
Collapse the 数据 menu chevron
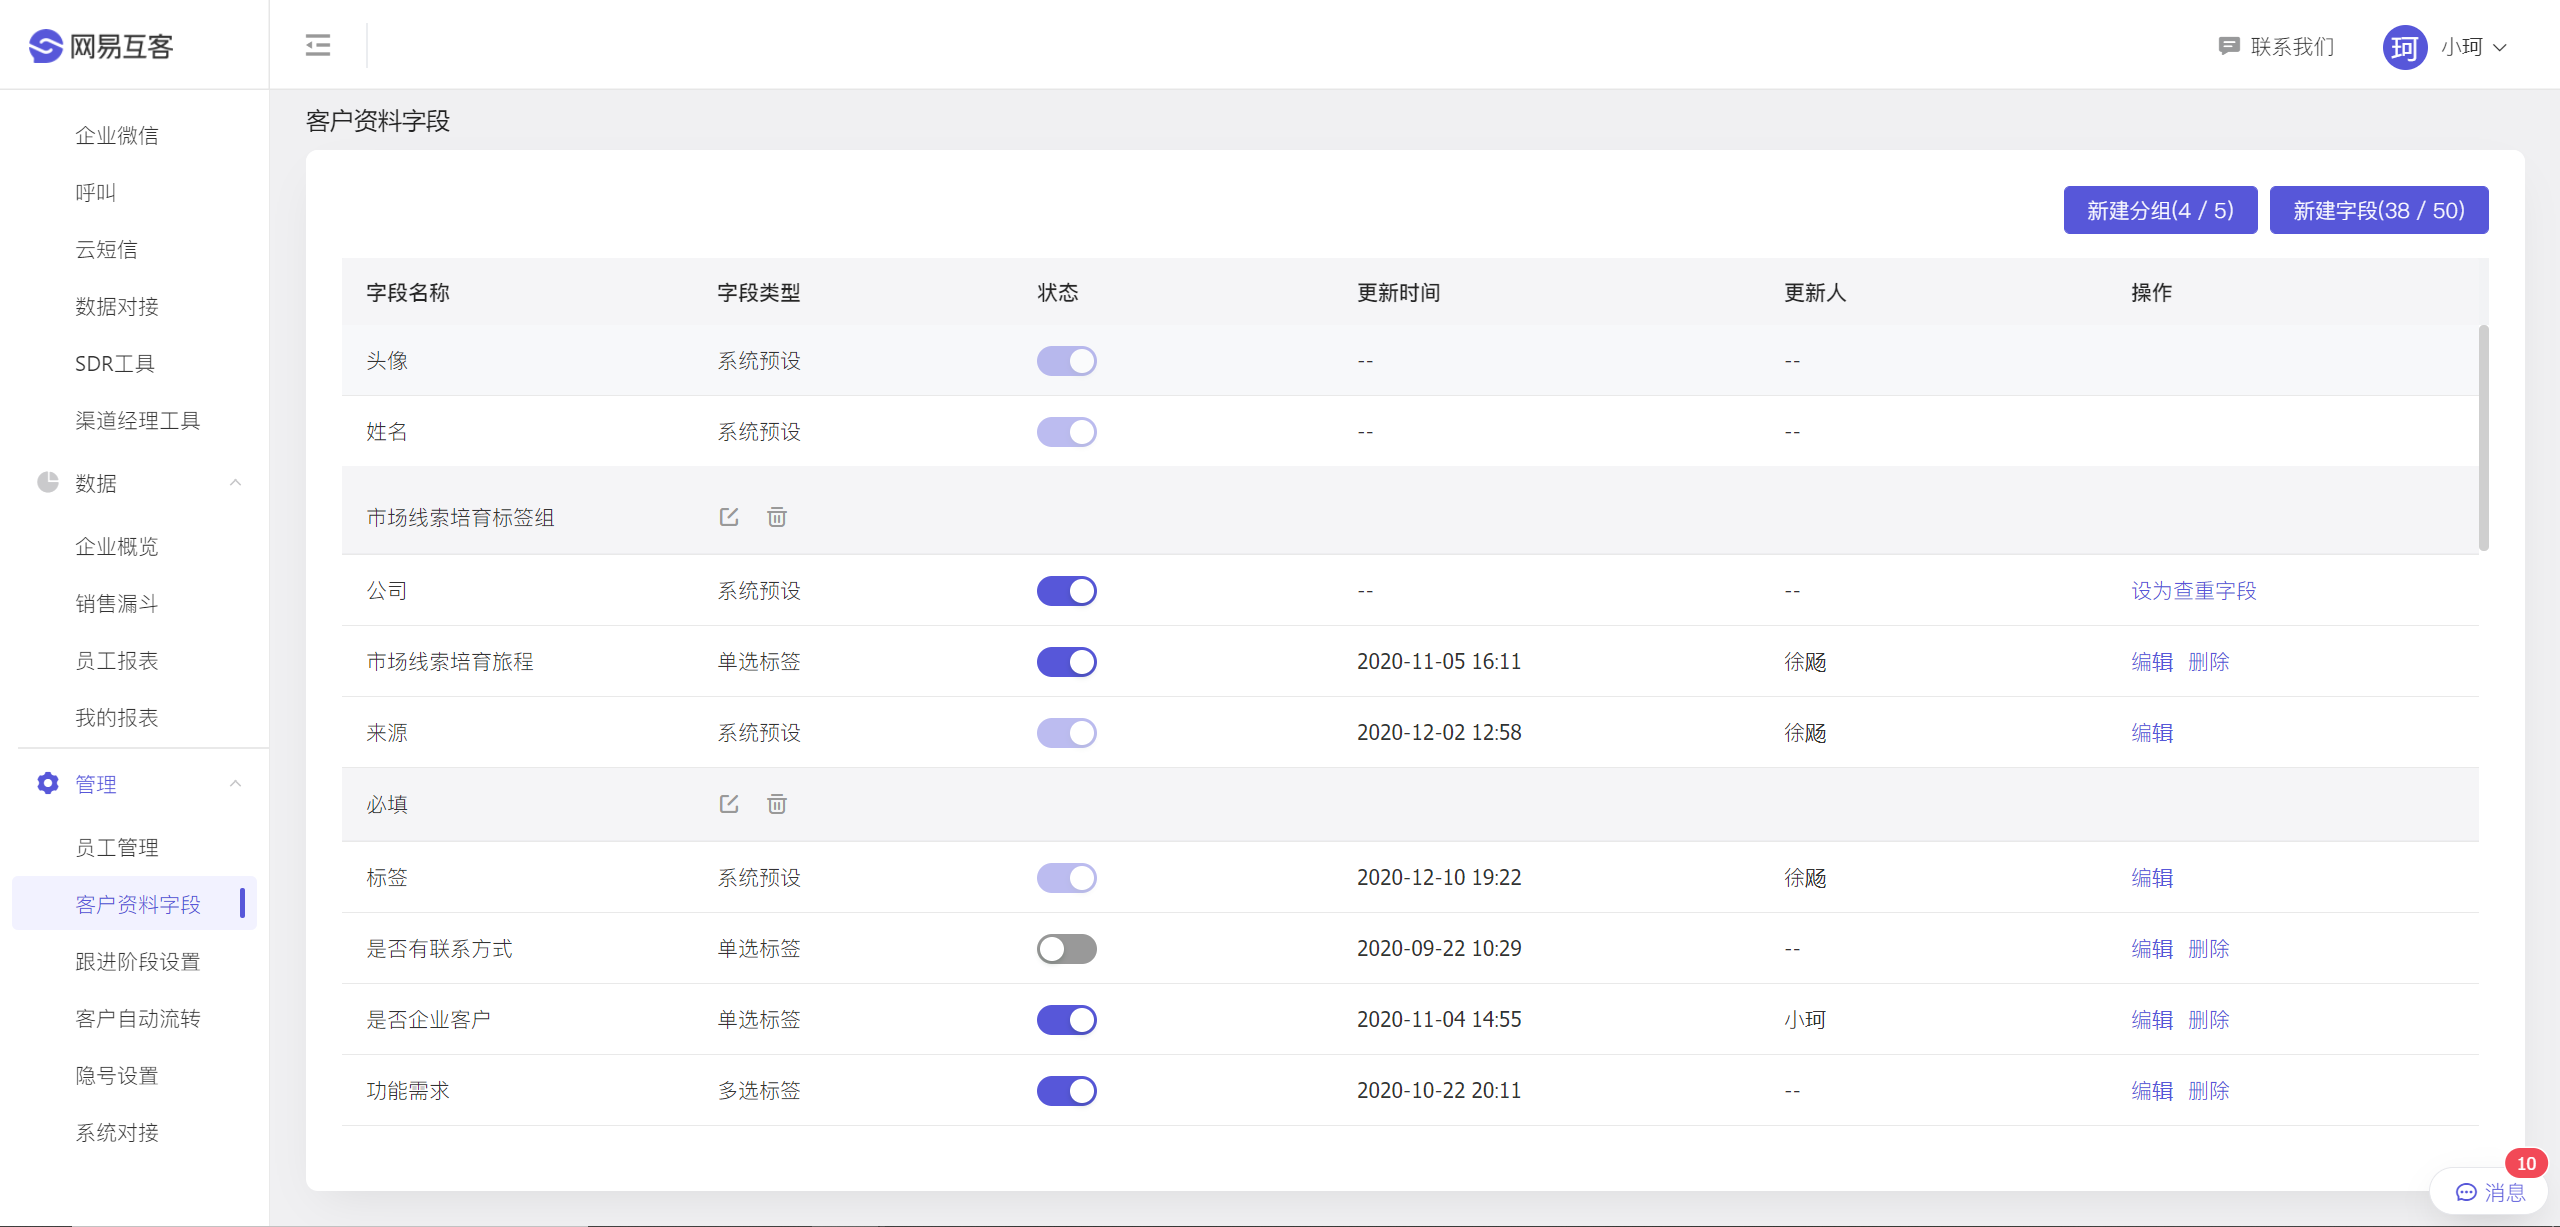pyautogui.click(x=236, y=483)
